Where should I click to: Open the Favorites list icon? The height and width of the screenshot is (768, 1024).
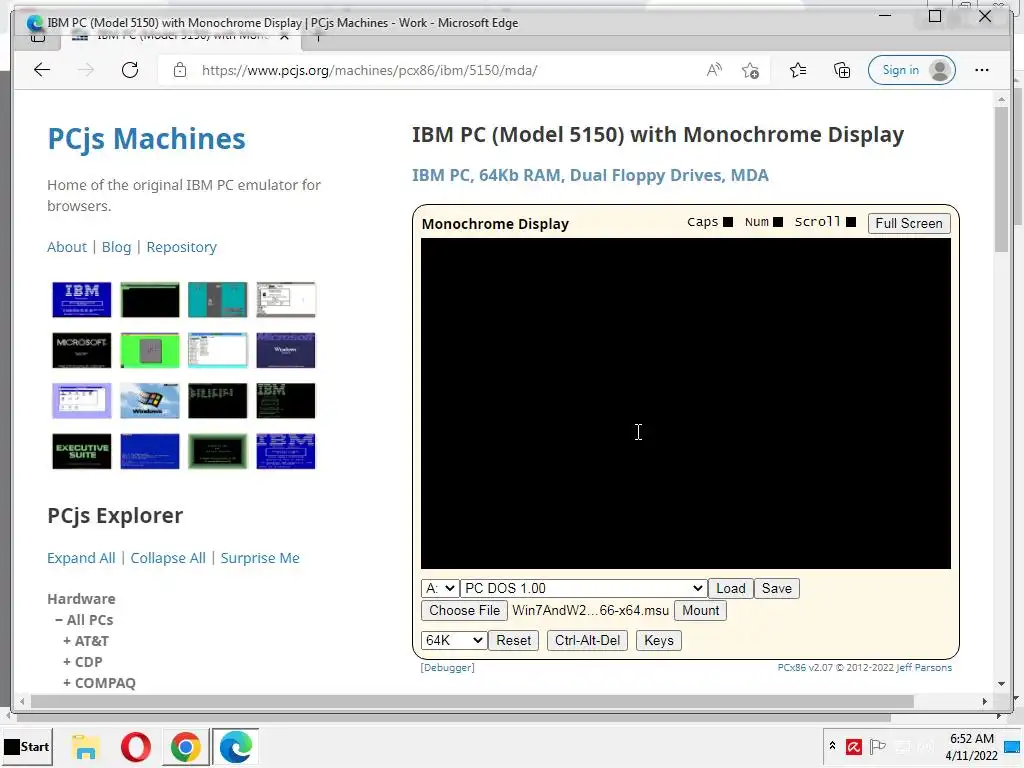pos(798,70)
